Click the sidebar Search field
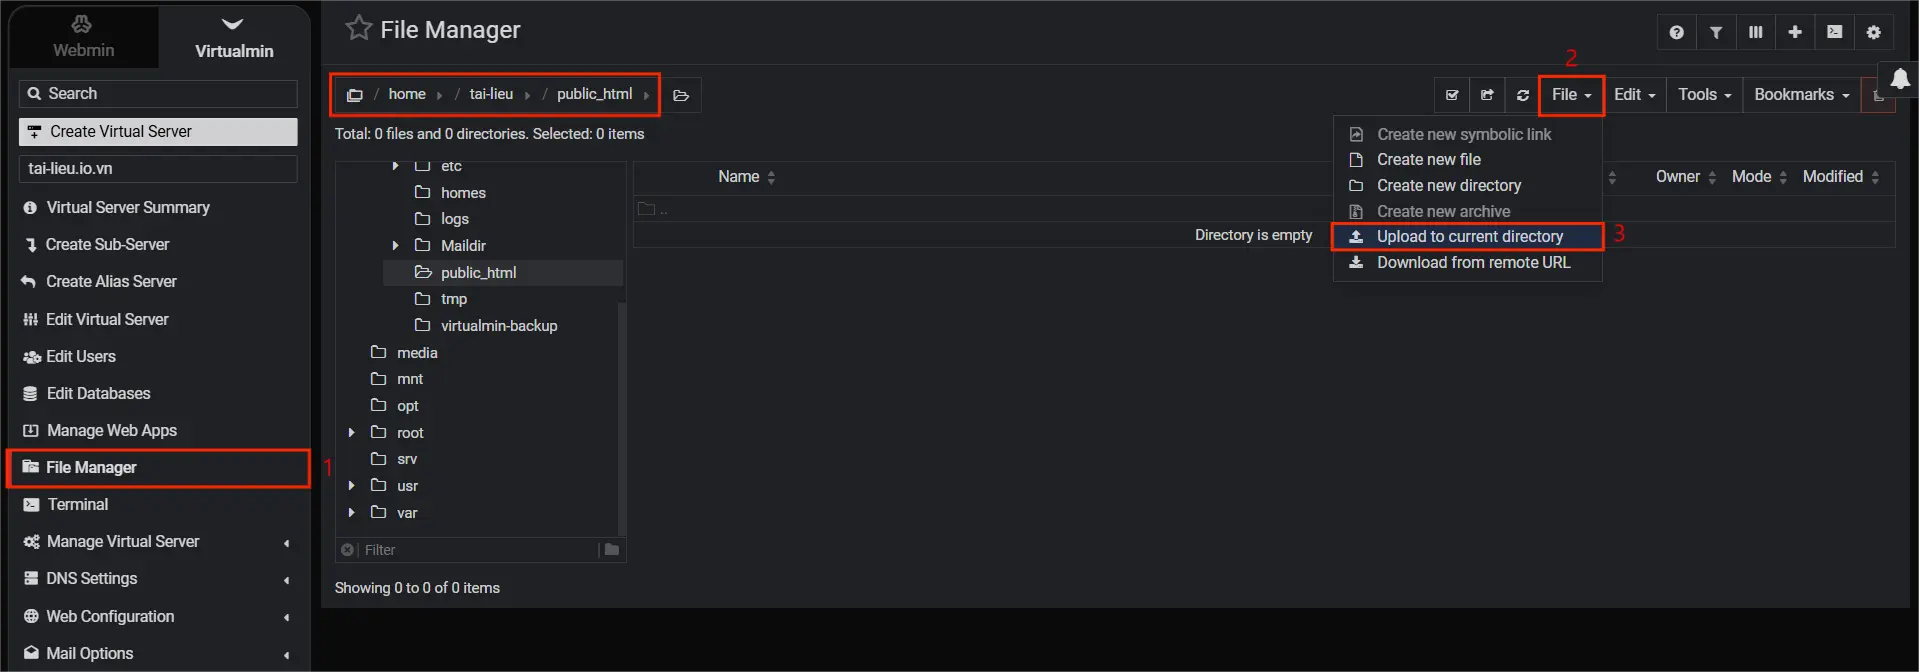This screenshot has width=1919, height=672. click(158, 94)
